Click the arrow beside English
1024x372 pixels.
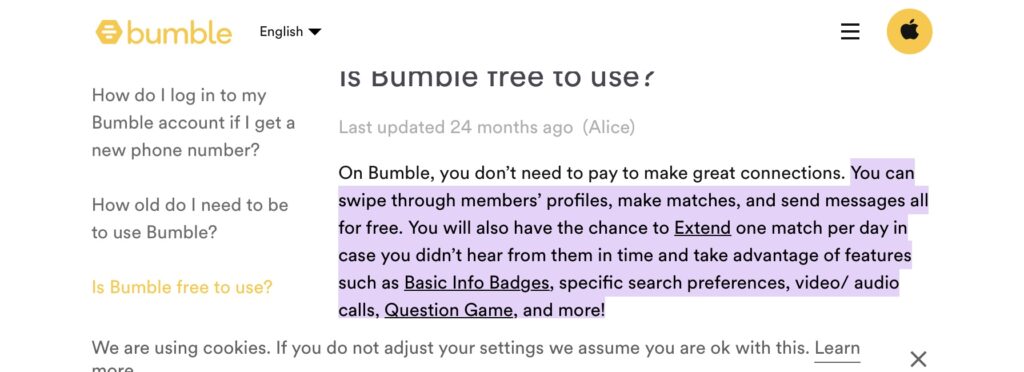point(314,32)
